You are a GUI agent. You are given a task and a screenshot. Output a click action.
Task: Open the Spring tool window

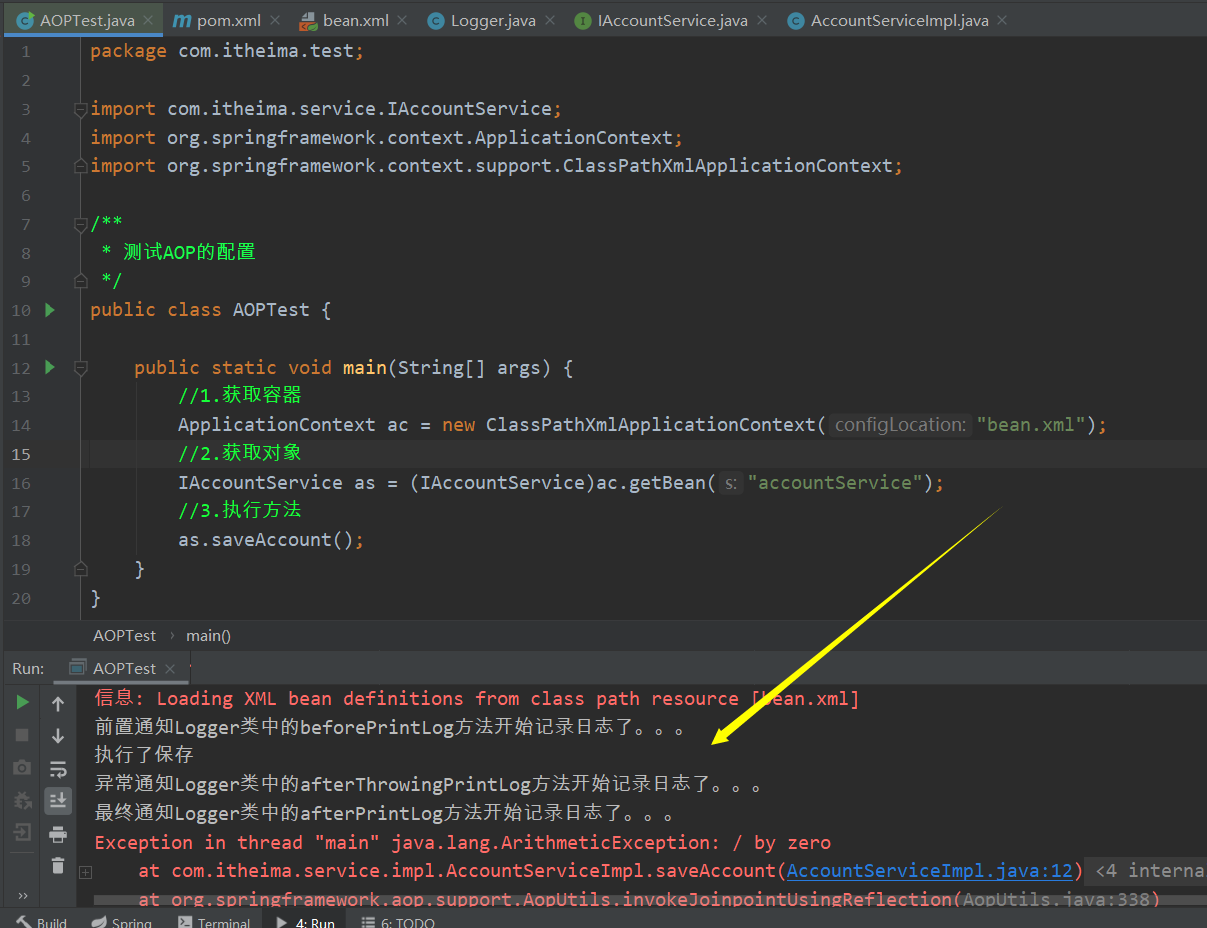click(x=121, y=921)
